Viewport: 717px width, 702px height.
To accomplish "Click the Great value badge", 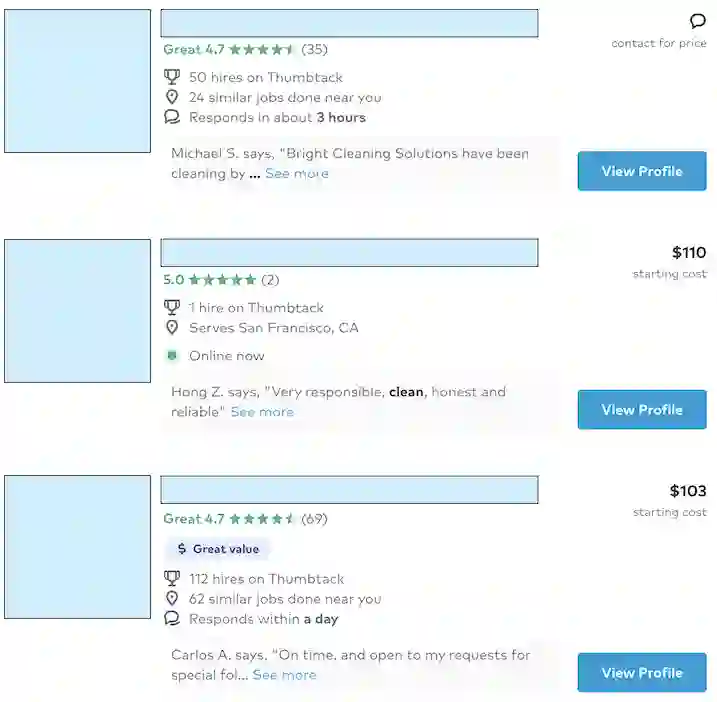I will click(217, 549).
